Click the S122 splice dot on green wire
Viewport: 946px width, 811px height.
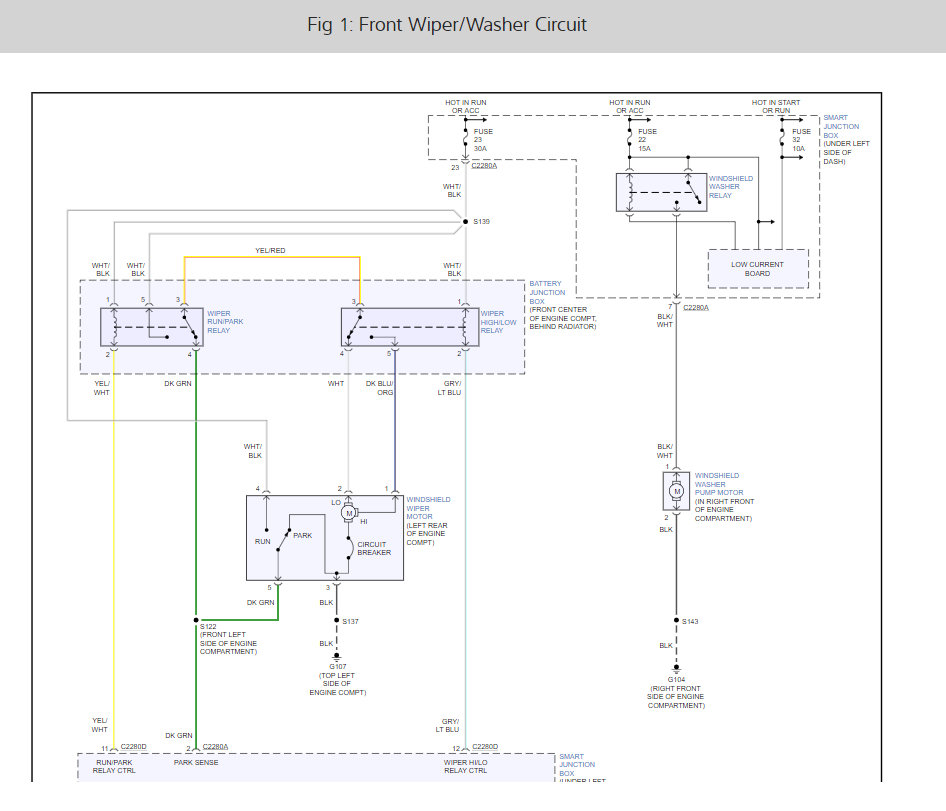coord(195,621)
